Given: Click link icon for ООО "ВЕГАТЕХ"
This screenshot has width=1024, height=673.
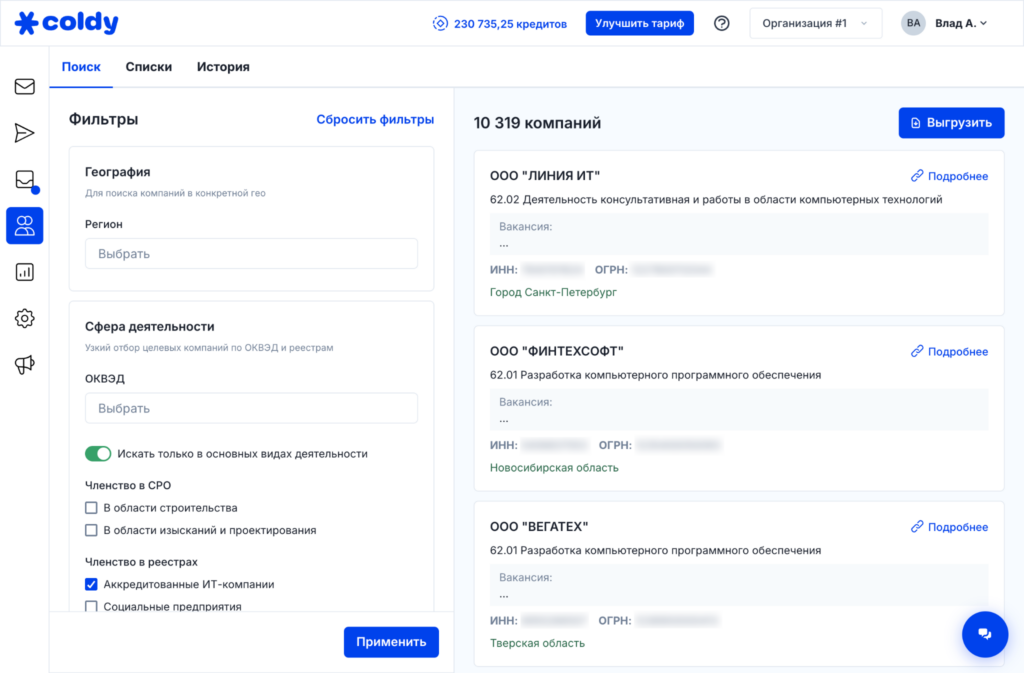Looking at the screenshot, I should coord(918,527).
